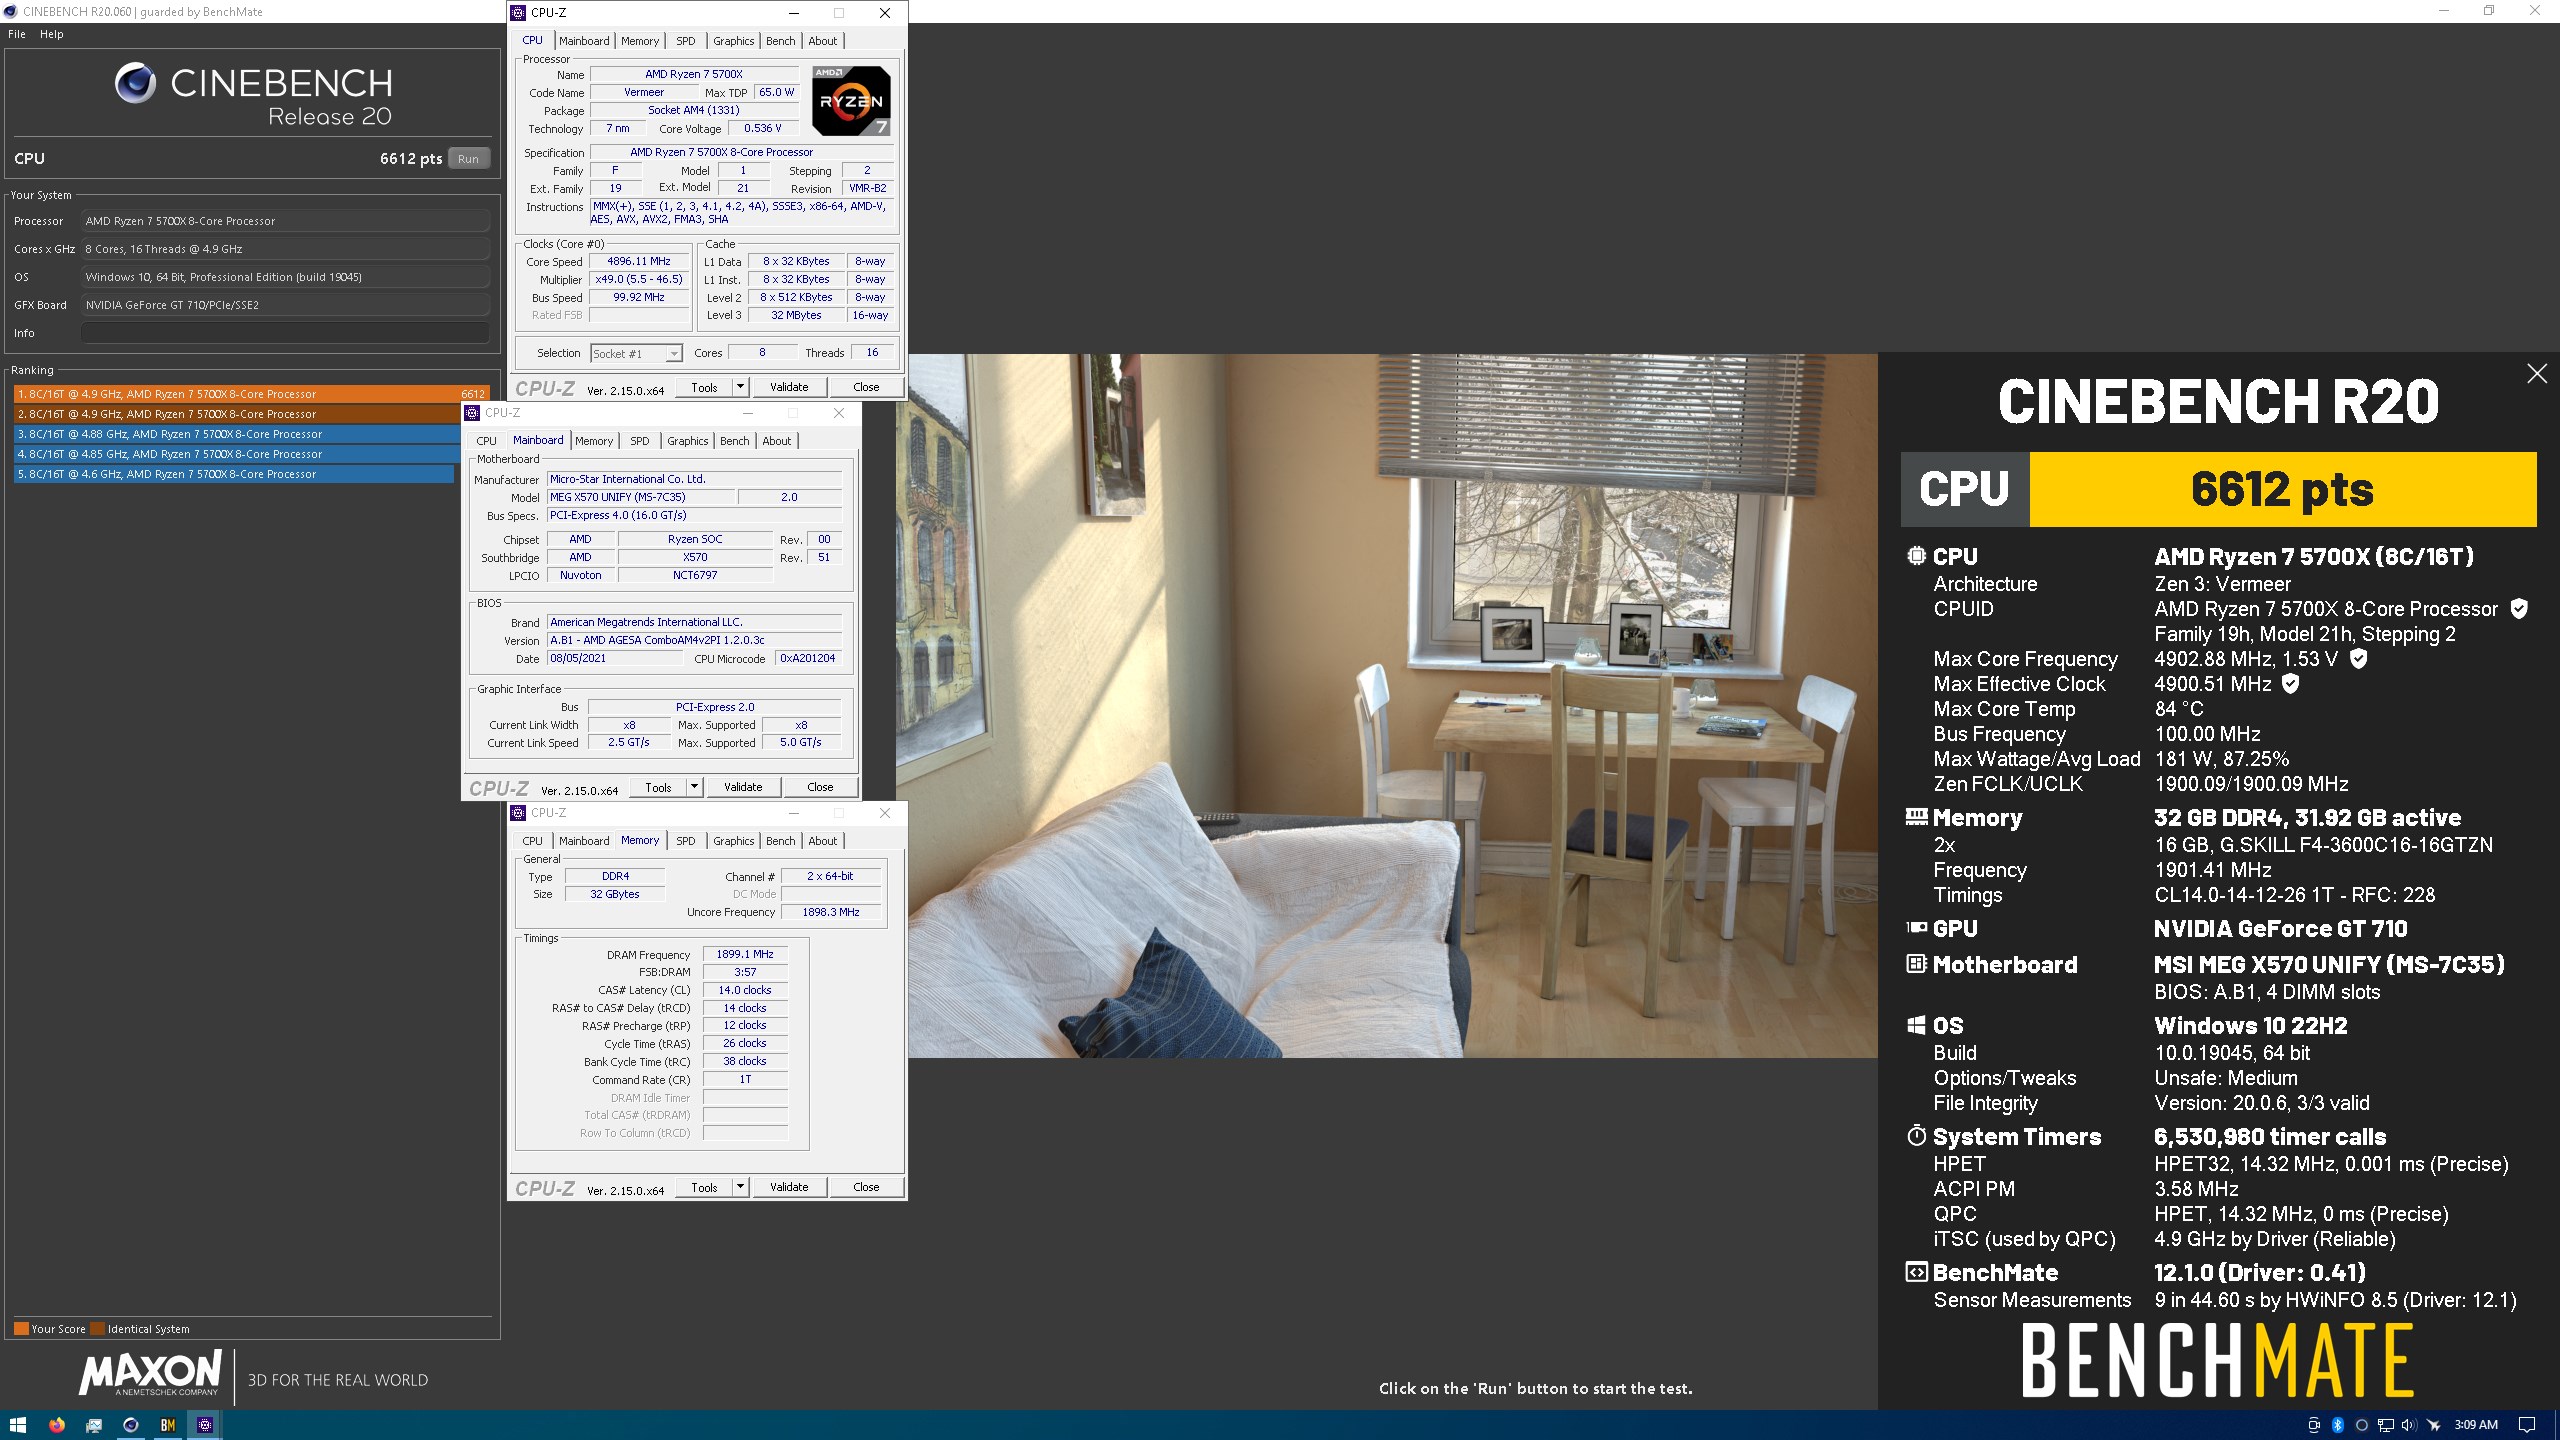Click the System Timers clock icon
Image resolution: width=2560 pixels, height=1440 pixels.
1916,1136
